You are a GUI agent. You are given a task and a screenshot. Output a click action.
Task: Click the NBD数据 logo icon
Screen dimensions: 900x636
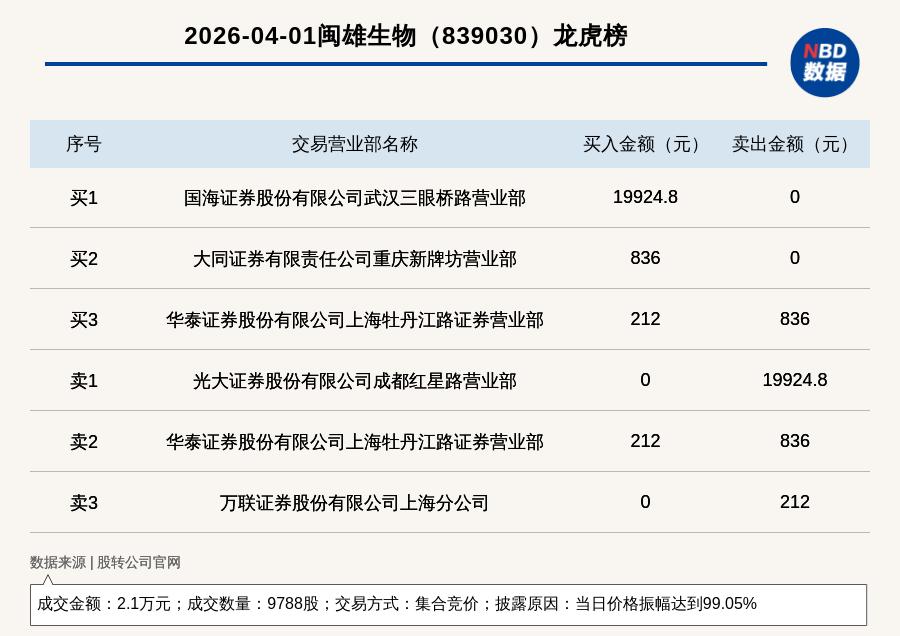[824, 63]
